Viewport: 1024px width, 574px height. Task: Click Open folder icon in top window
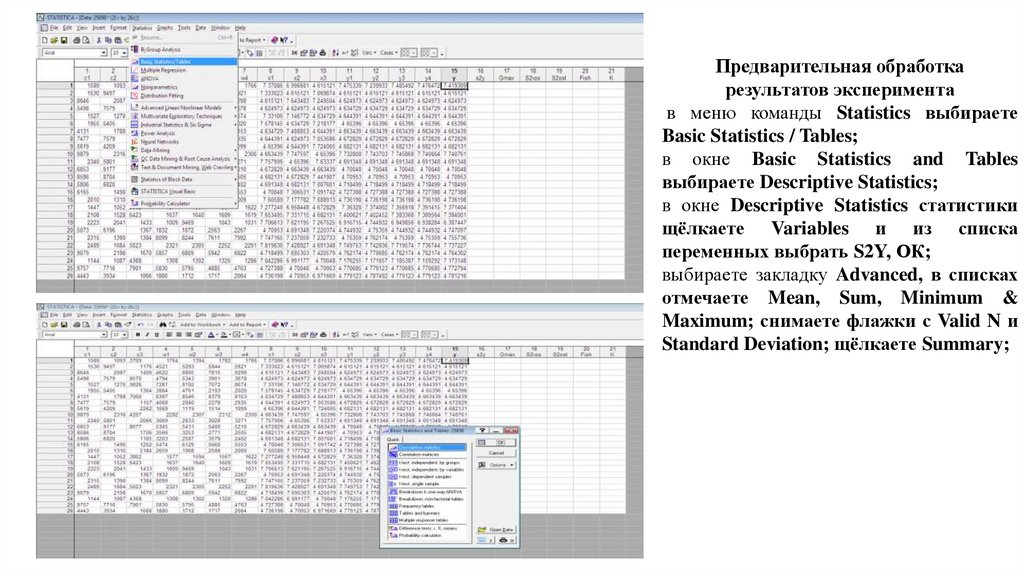pyautogui.click(x=54, y=40)
